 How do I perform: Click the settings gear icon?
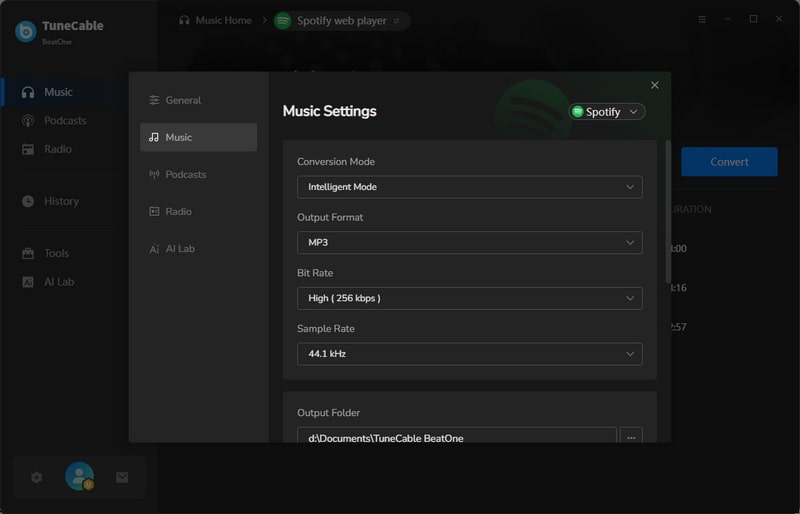coord(36,477)
